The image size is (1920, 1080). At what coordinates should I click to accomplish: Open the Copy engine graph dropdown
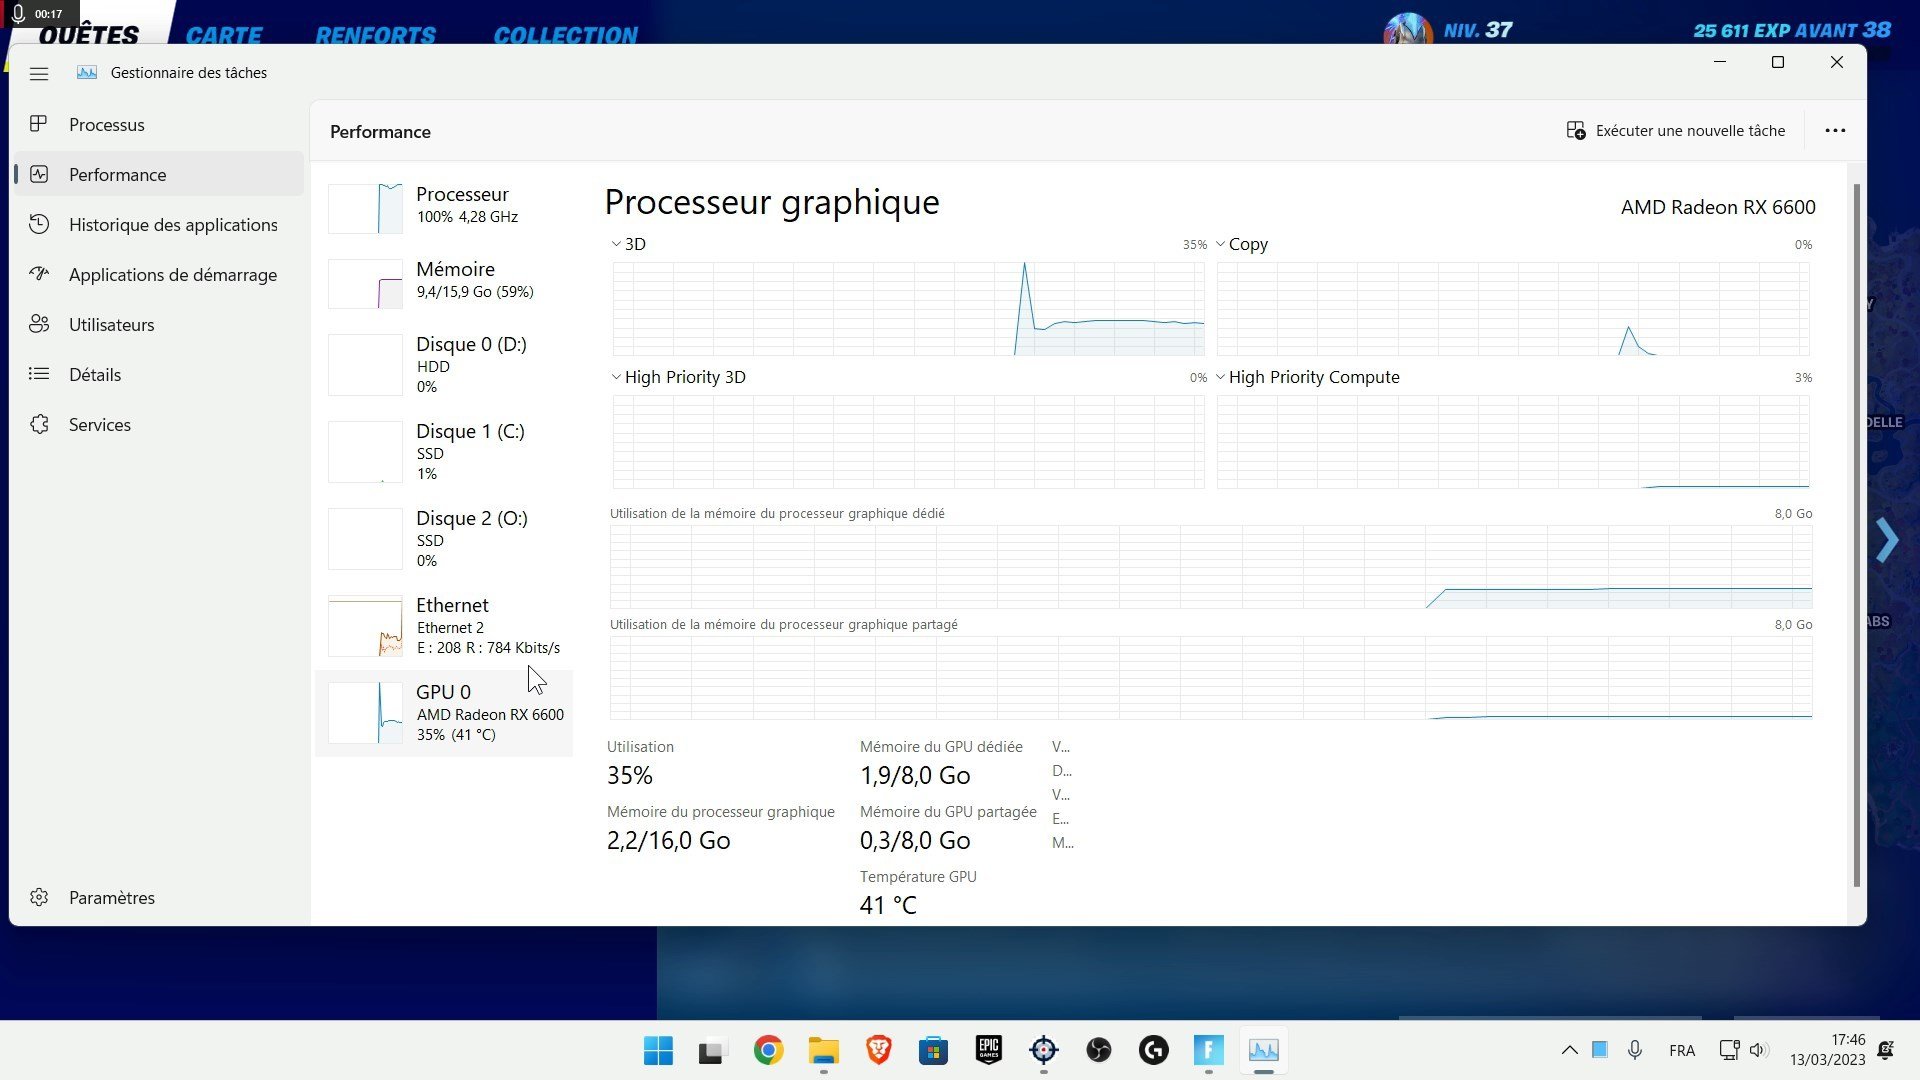1220,244
